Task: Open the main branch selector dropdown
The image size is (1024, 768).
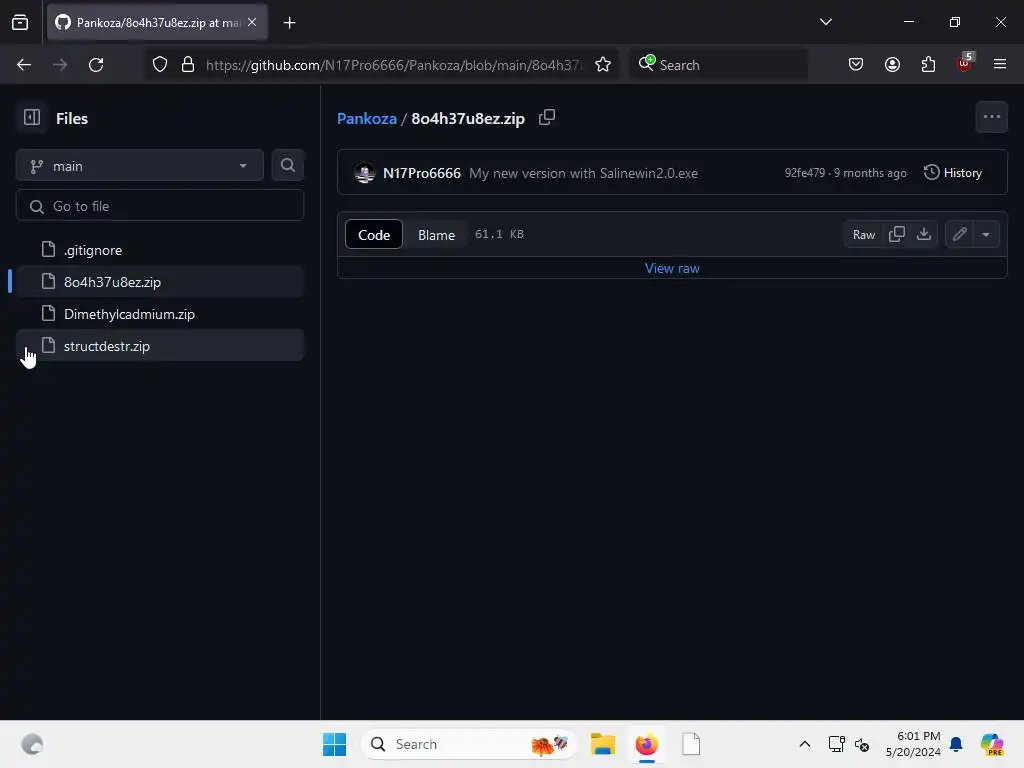Action: 140,166
